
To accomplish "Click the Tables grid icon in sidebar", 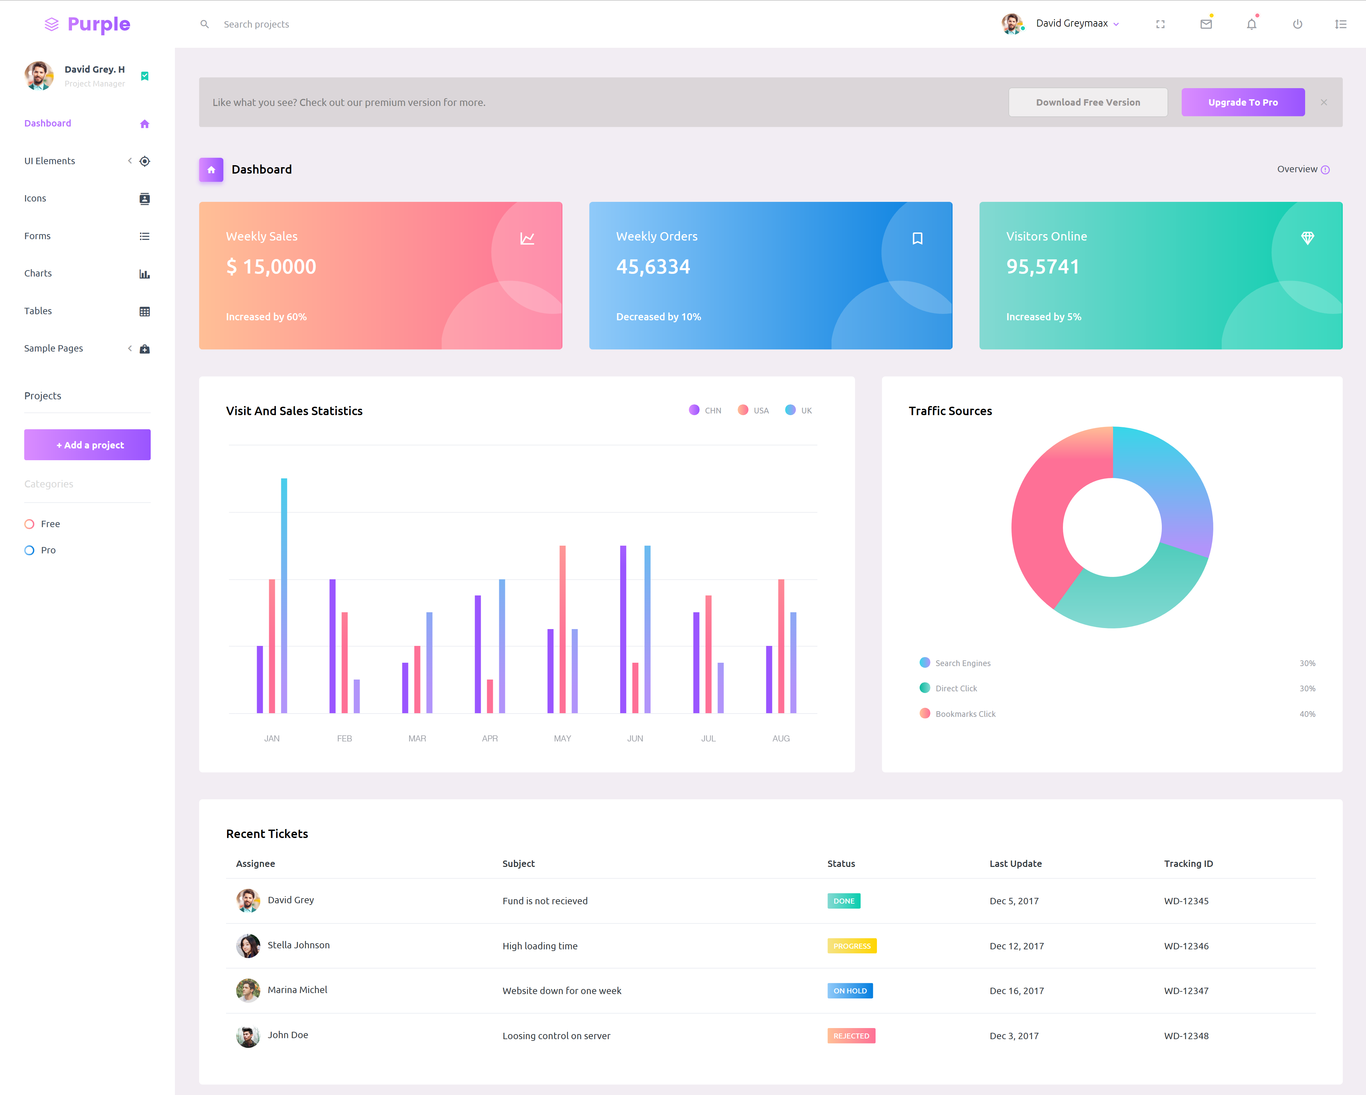I will tap(144, 311).
